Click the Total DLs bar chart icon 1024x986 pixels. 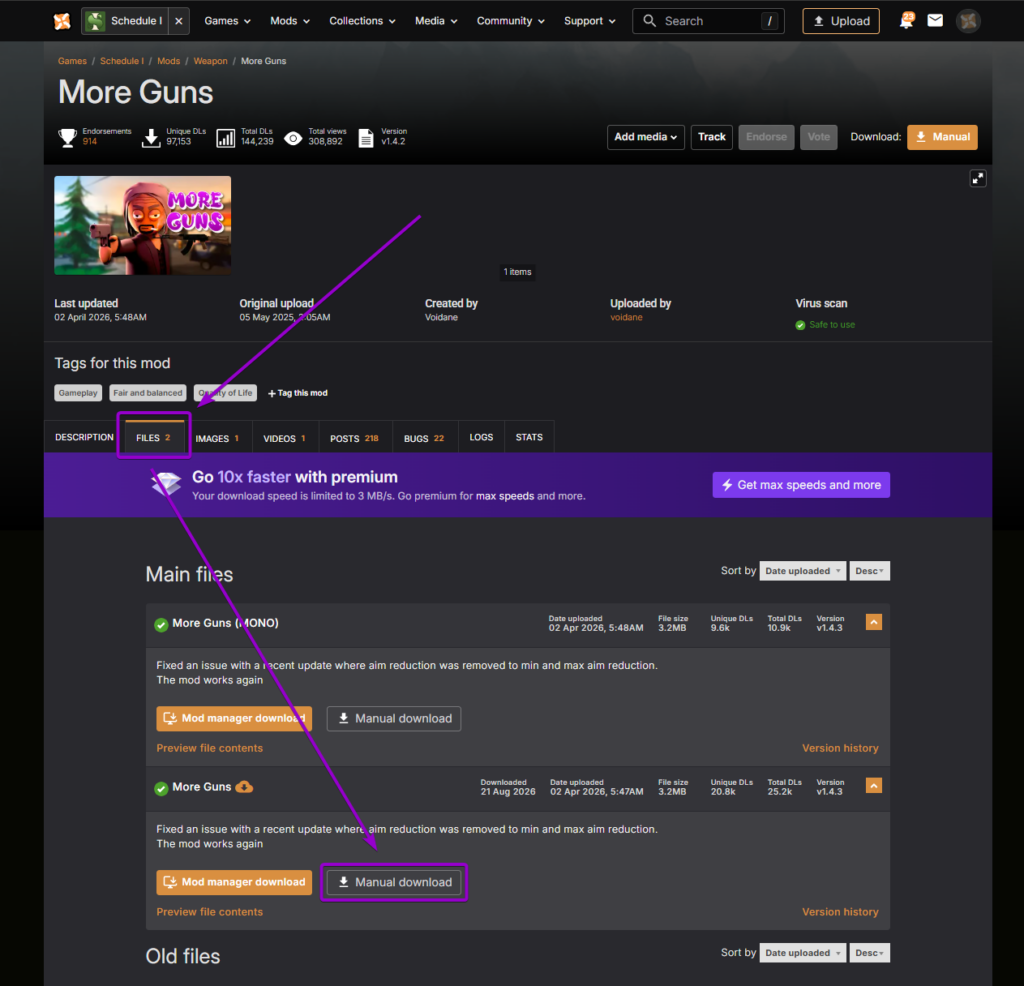click(225, 138)
